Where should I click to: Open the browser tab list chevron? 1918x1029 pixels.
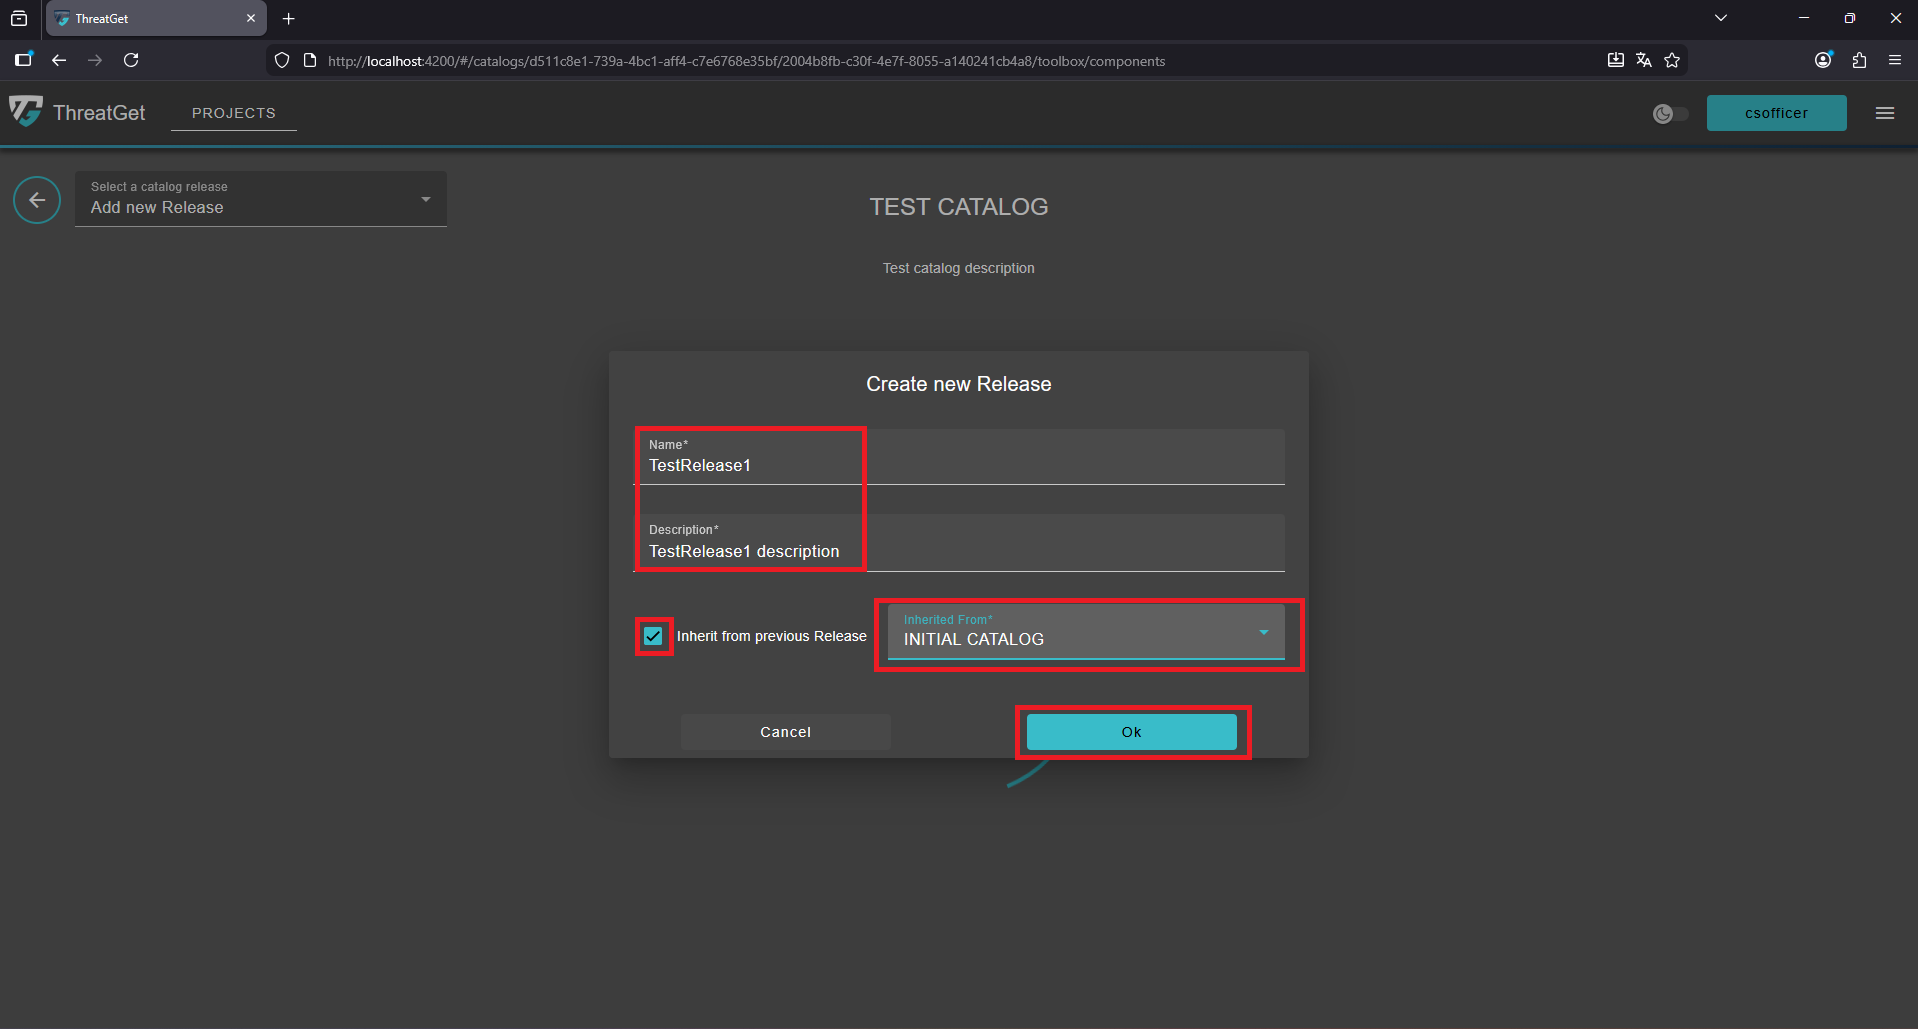1721,18
